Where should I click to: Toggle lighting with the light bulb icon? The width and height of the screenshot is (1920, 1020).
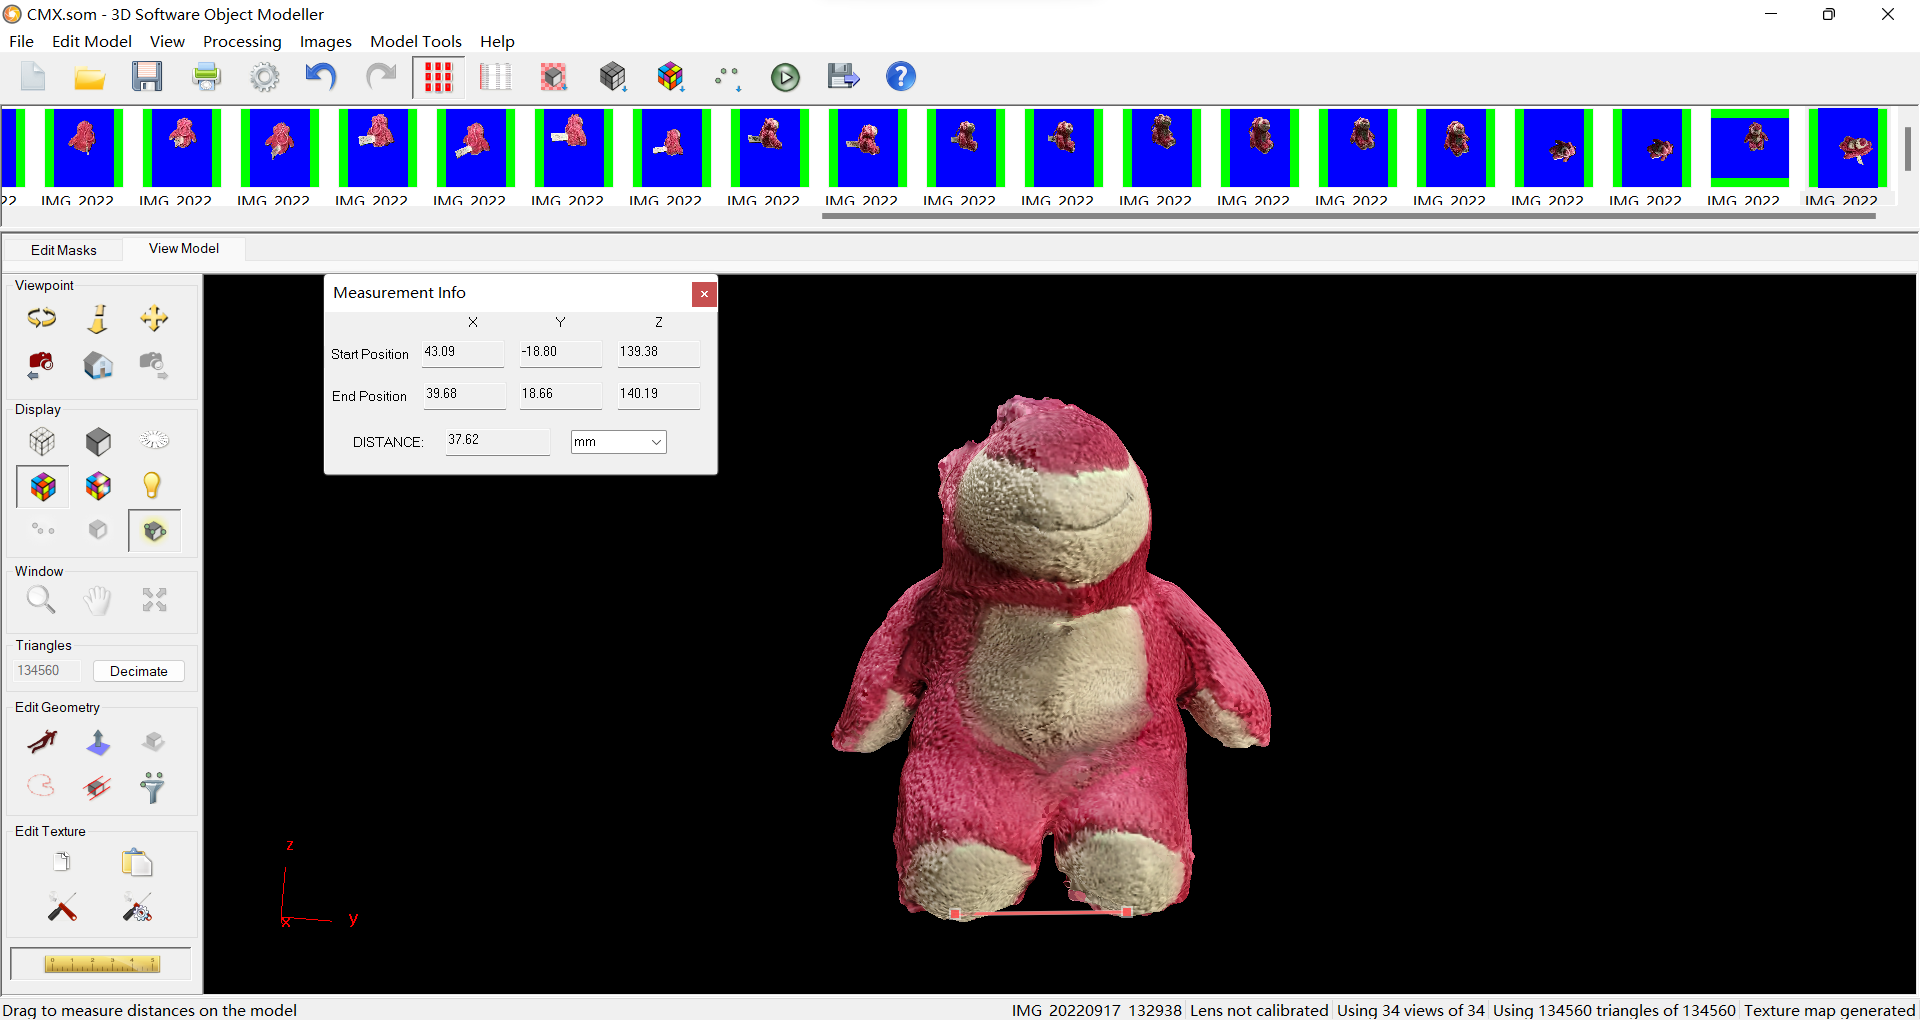[152, 486]
